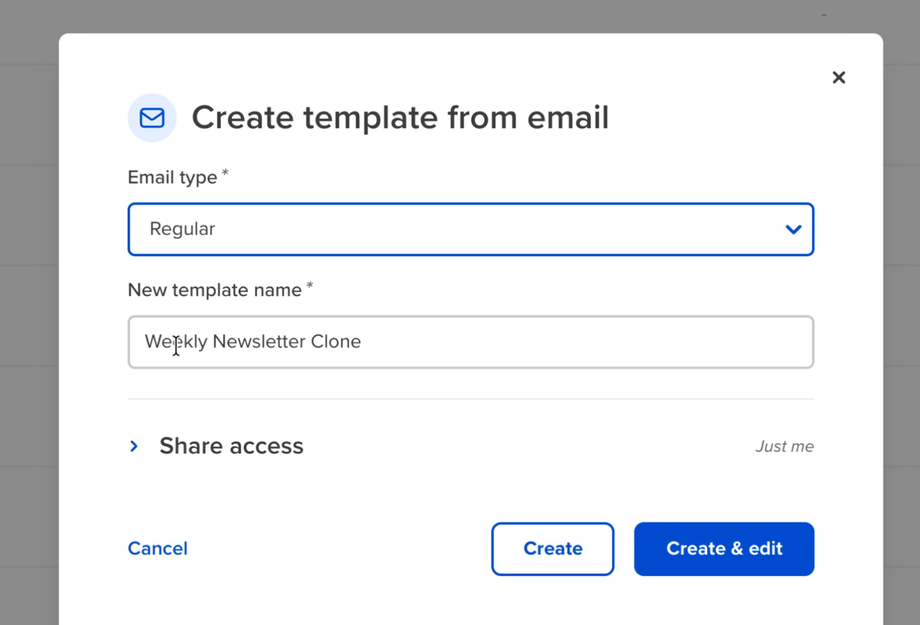
Task: Click the 'Create template from email' heading
Action: [x=400, y=117]
